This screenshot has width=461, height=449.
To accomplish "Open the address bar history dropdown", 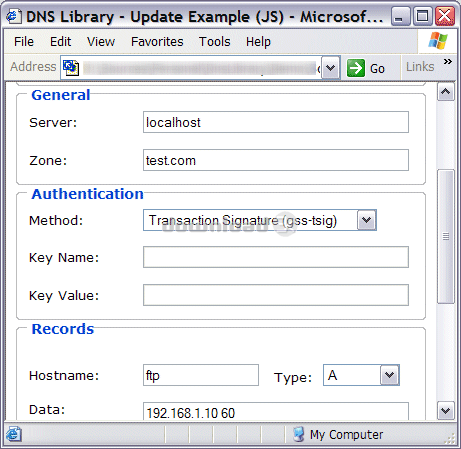I will point(330,68).
